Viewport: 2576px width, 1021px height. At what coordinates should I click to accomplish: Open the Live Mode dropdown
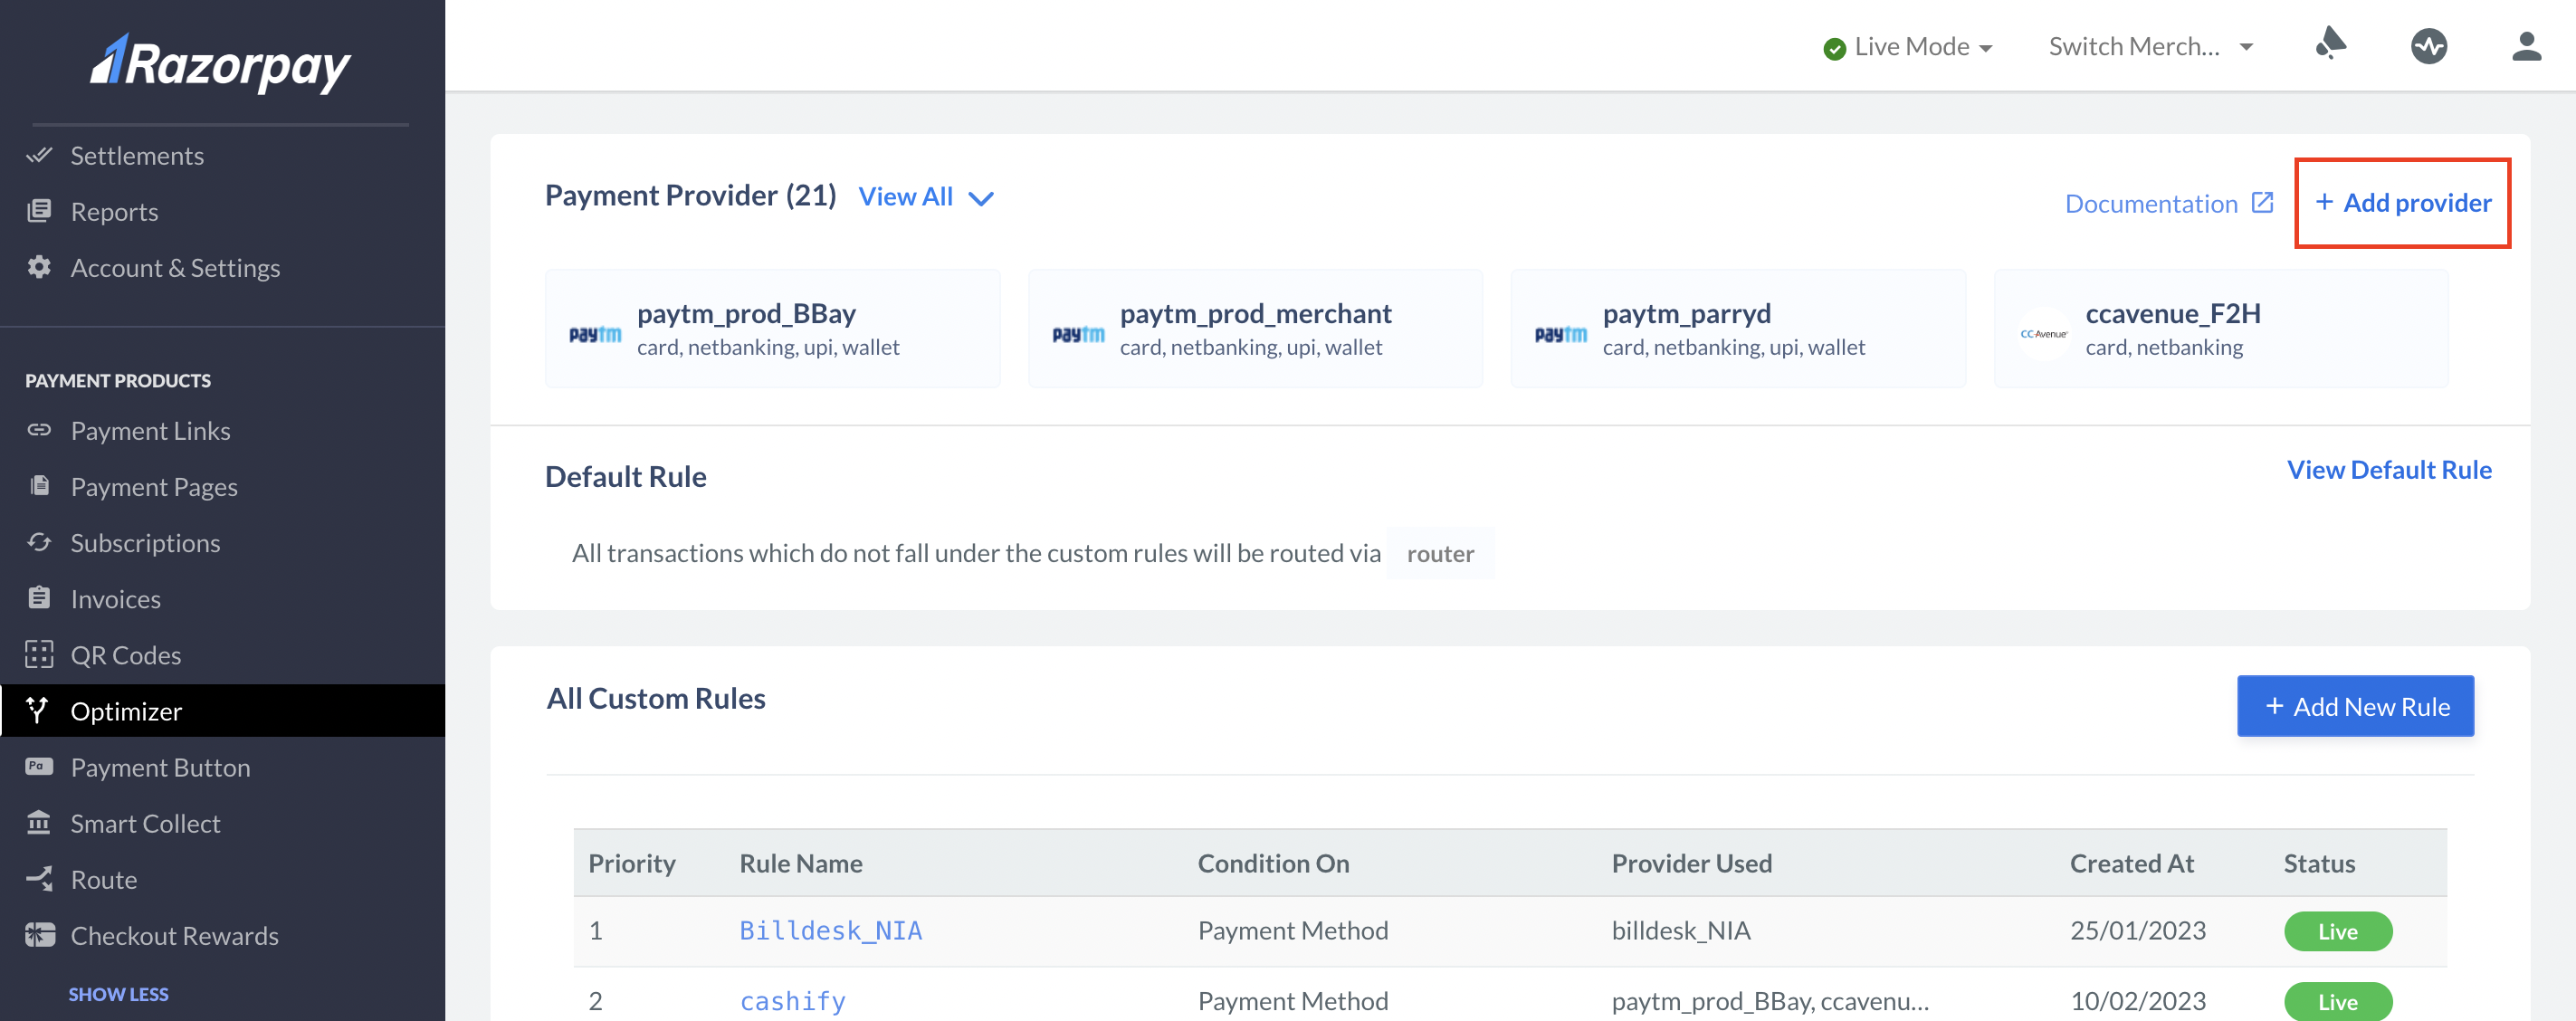click(1908, 47)
